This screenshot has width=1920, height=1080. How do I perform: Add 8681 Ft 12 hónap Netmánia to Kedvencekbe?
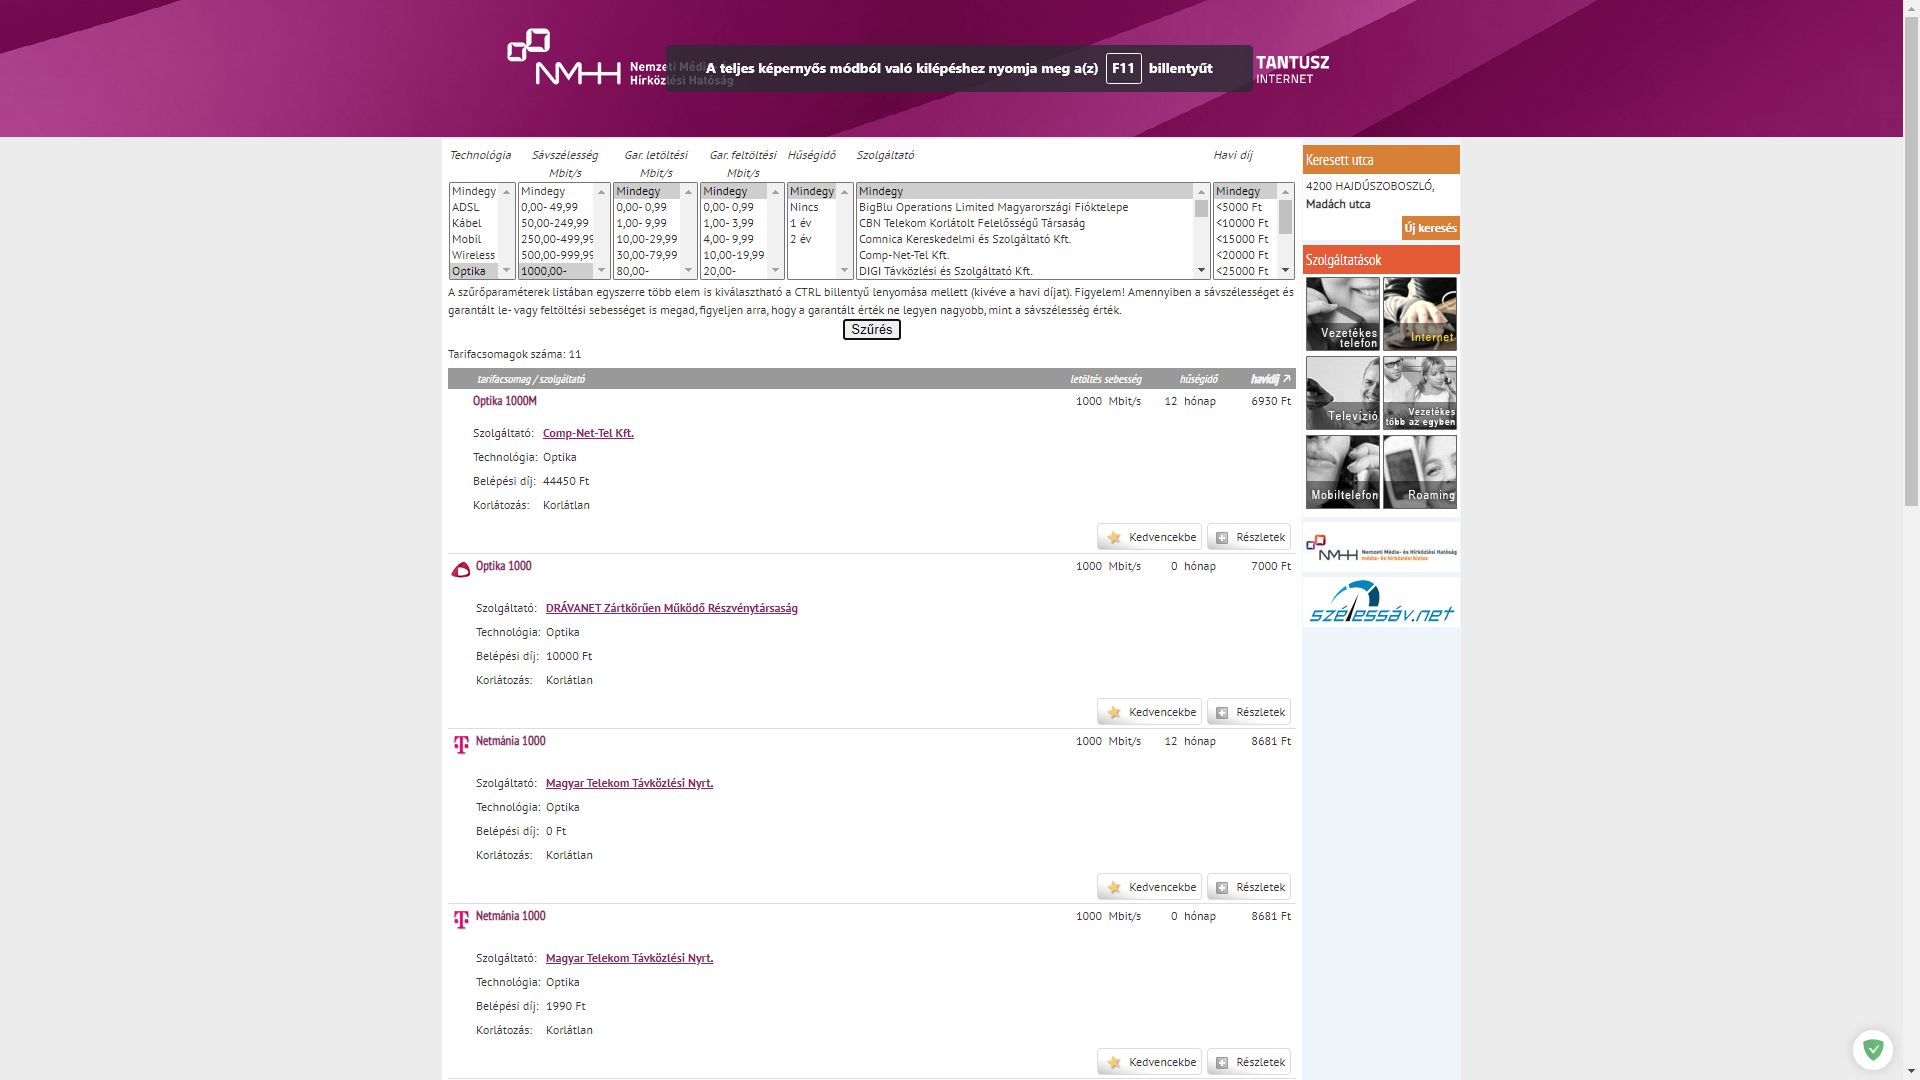click(x=1149, y=887)
